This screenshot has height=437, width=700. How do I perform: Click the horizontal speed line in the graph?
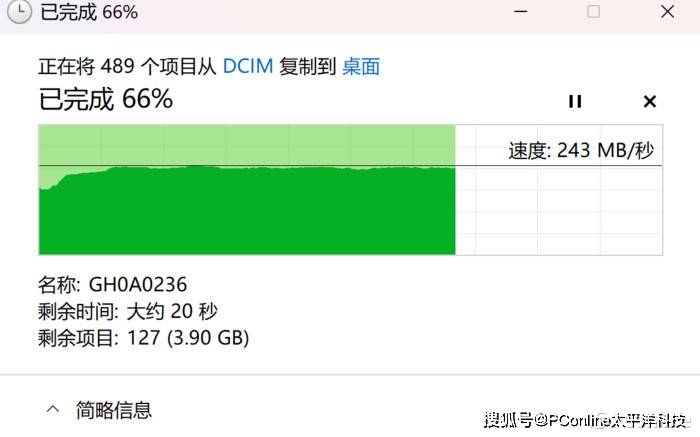point(350,166)
